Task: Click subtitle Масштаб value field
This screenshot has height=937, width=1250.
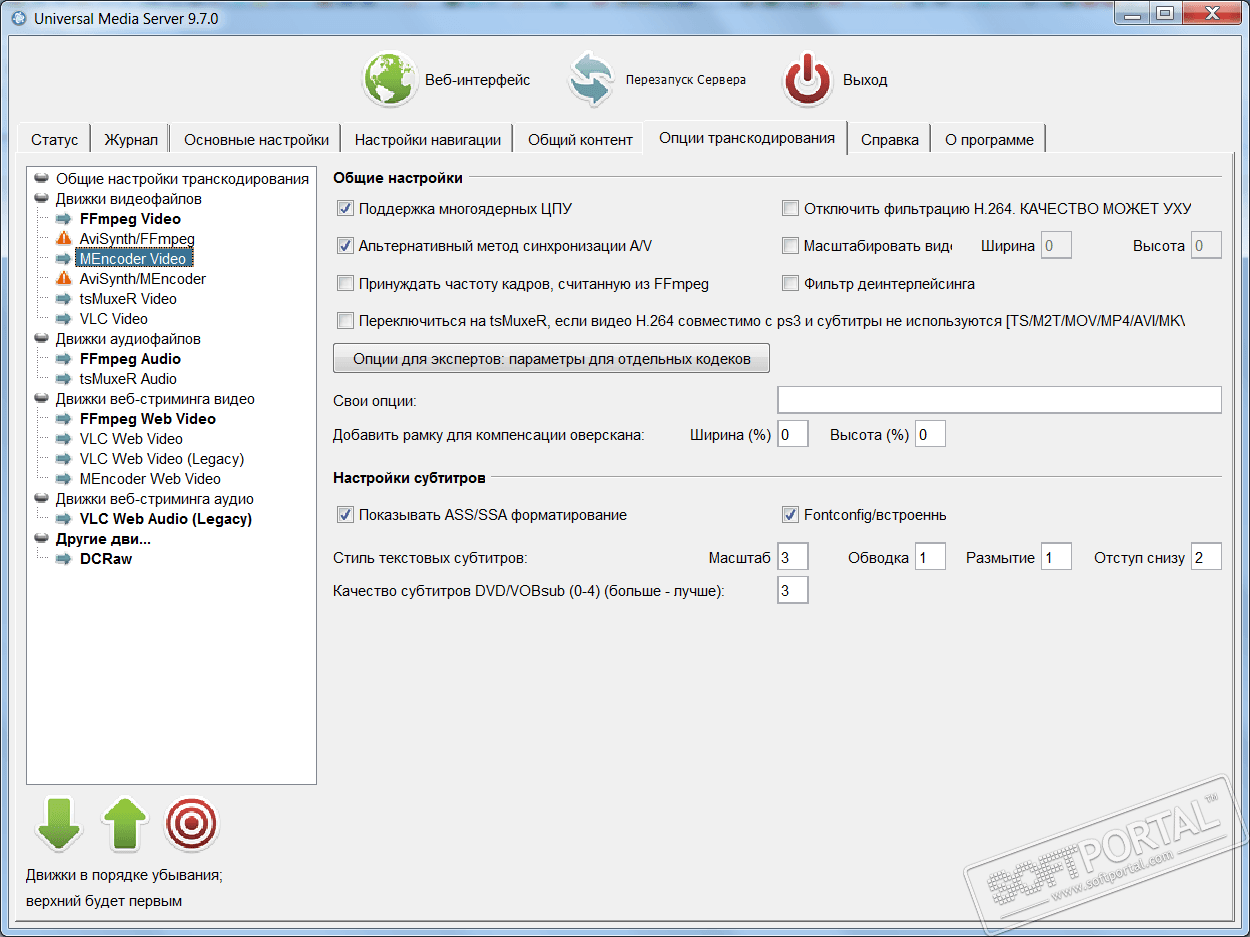Action: coord(792,557)
